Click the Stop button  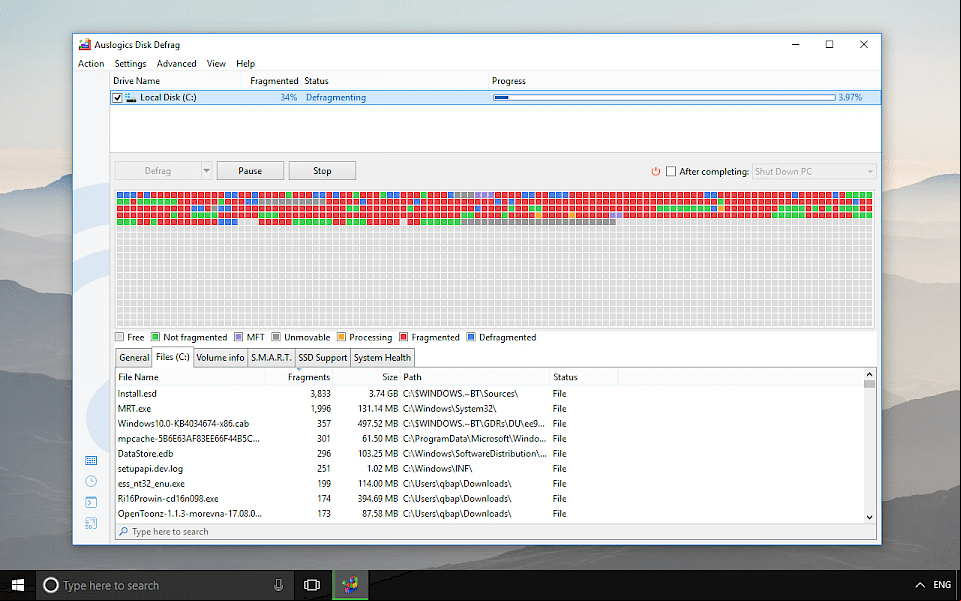tap(322, 171)
